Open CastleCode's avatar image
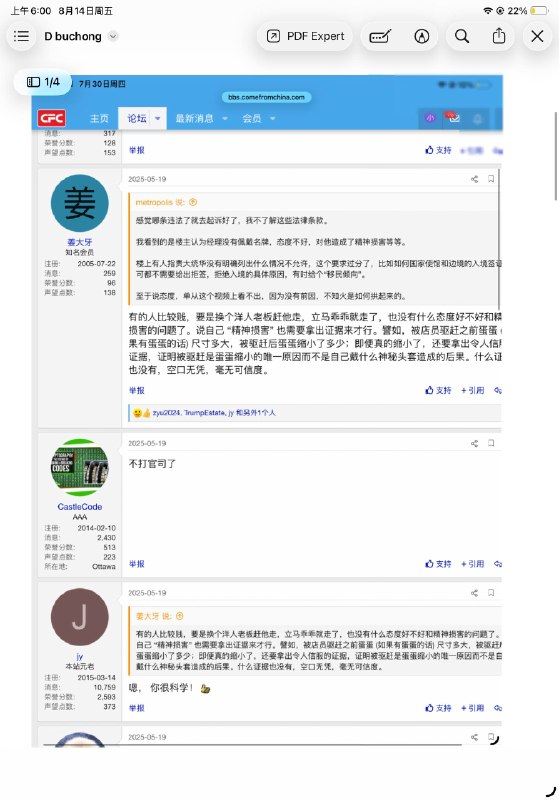Image resolution: width=559 pixels, height=800 pixels. [x=80, y=468]
